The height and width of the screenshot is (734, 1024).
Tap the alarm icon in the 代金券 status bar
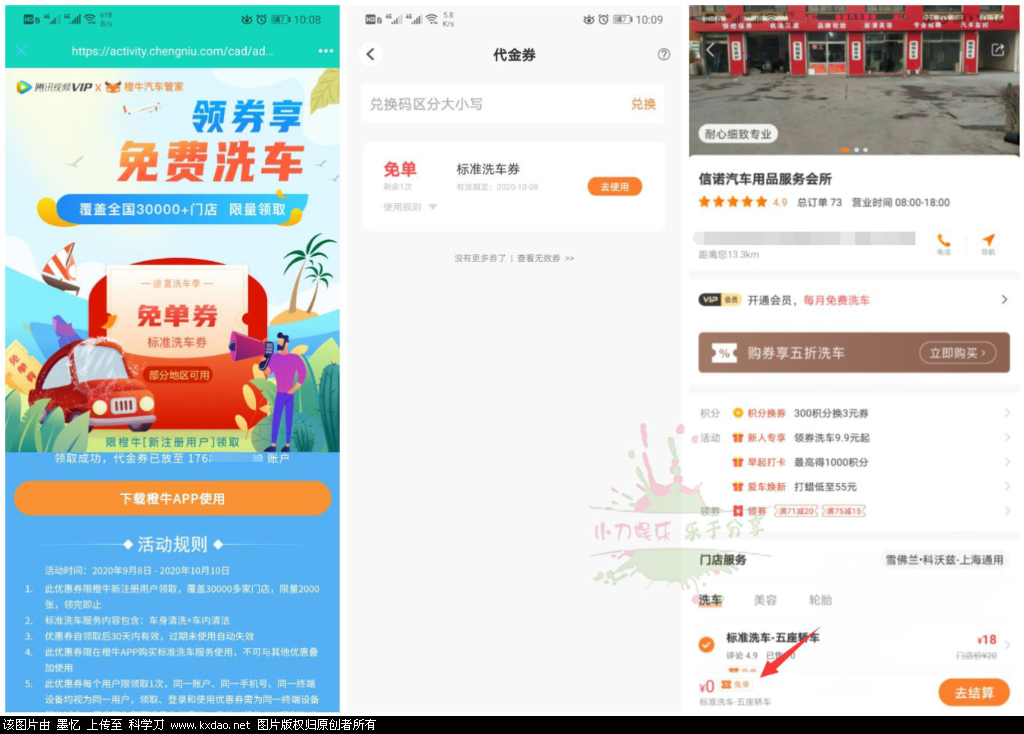(603, 20)
